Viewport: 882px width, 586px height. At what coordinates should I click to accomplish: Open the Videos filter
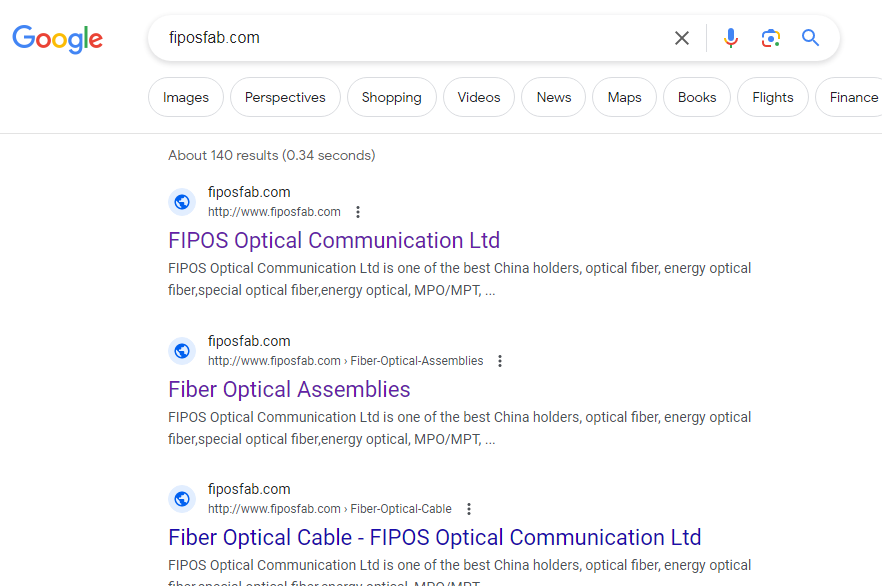pos(479,97)
